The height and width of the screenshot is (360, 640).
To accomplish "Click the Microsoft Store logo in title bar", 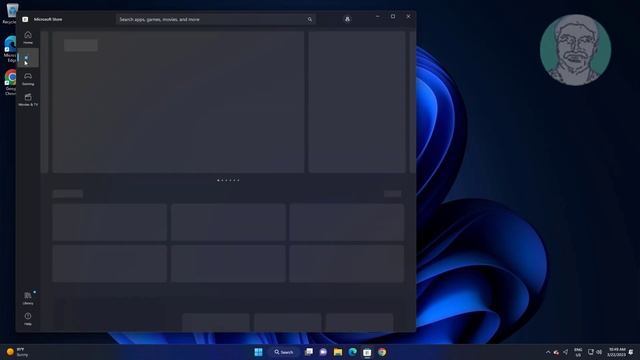I will coord(25,19).
